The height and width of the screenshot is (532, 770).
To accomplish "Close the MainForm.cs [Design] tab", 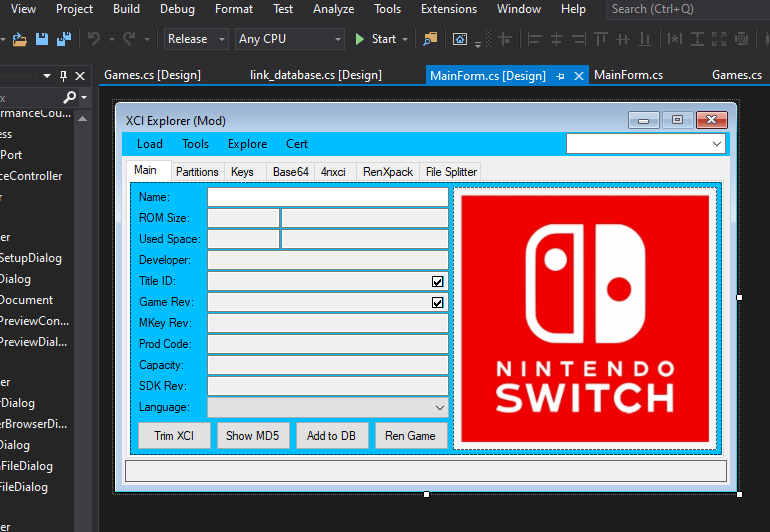I will tap(579, 76).
